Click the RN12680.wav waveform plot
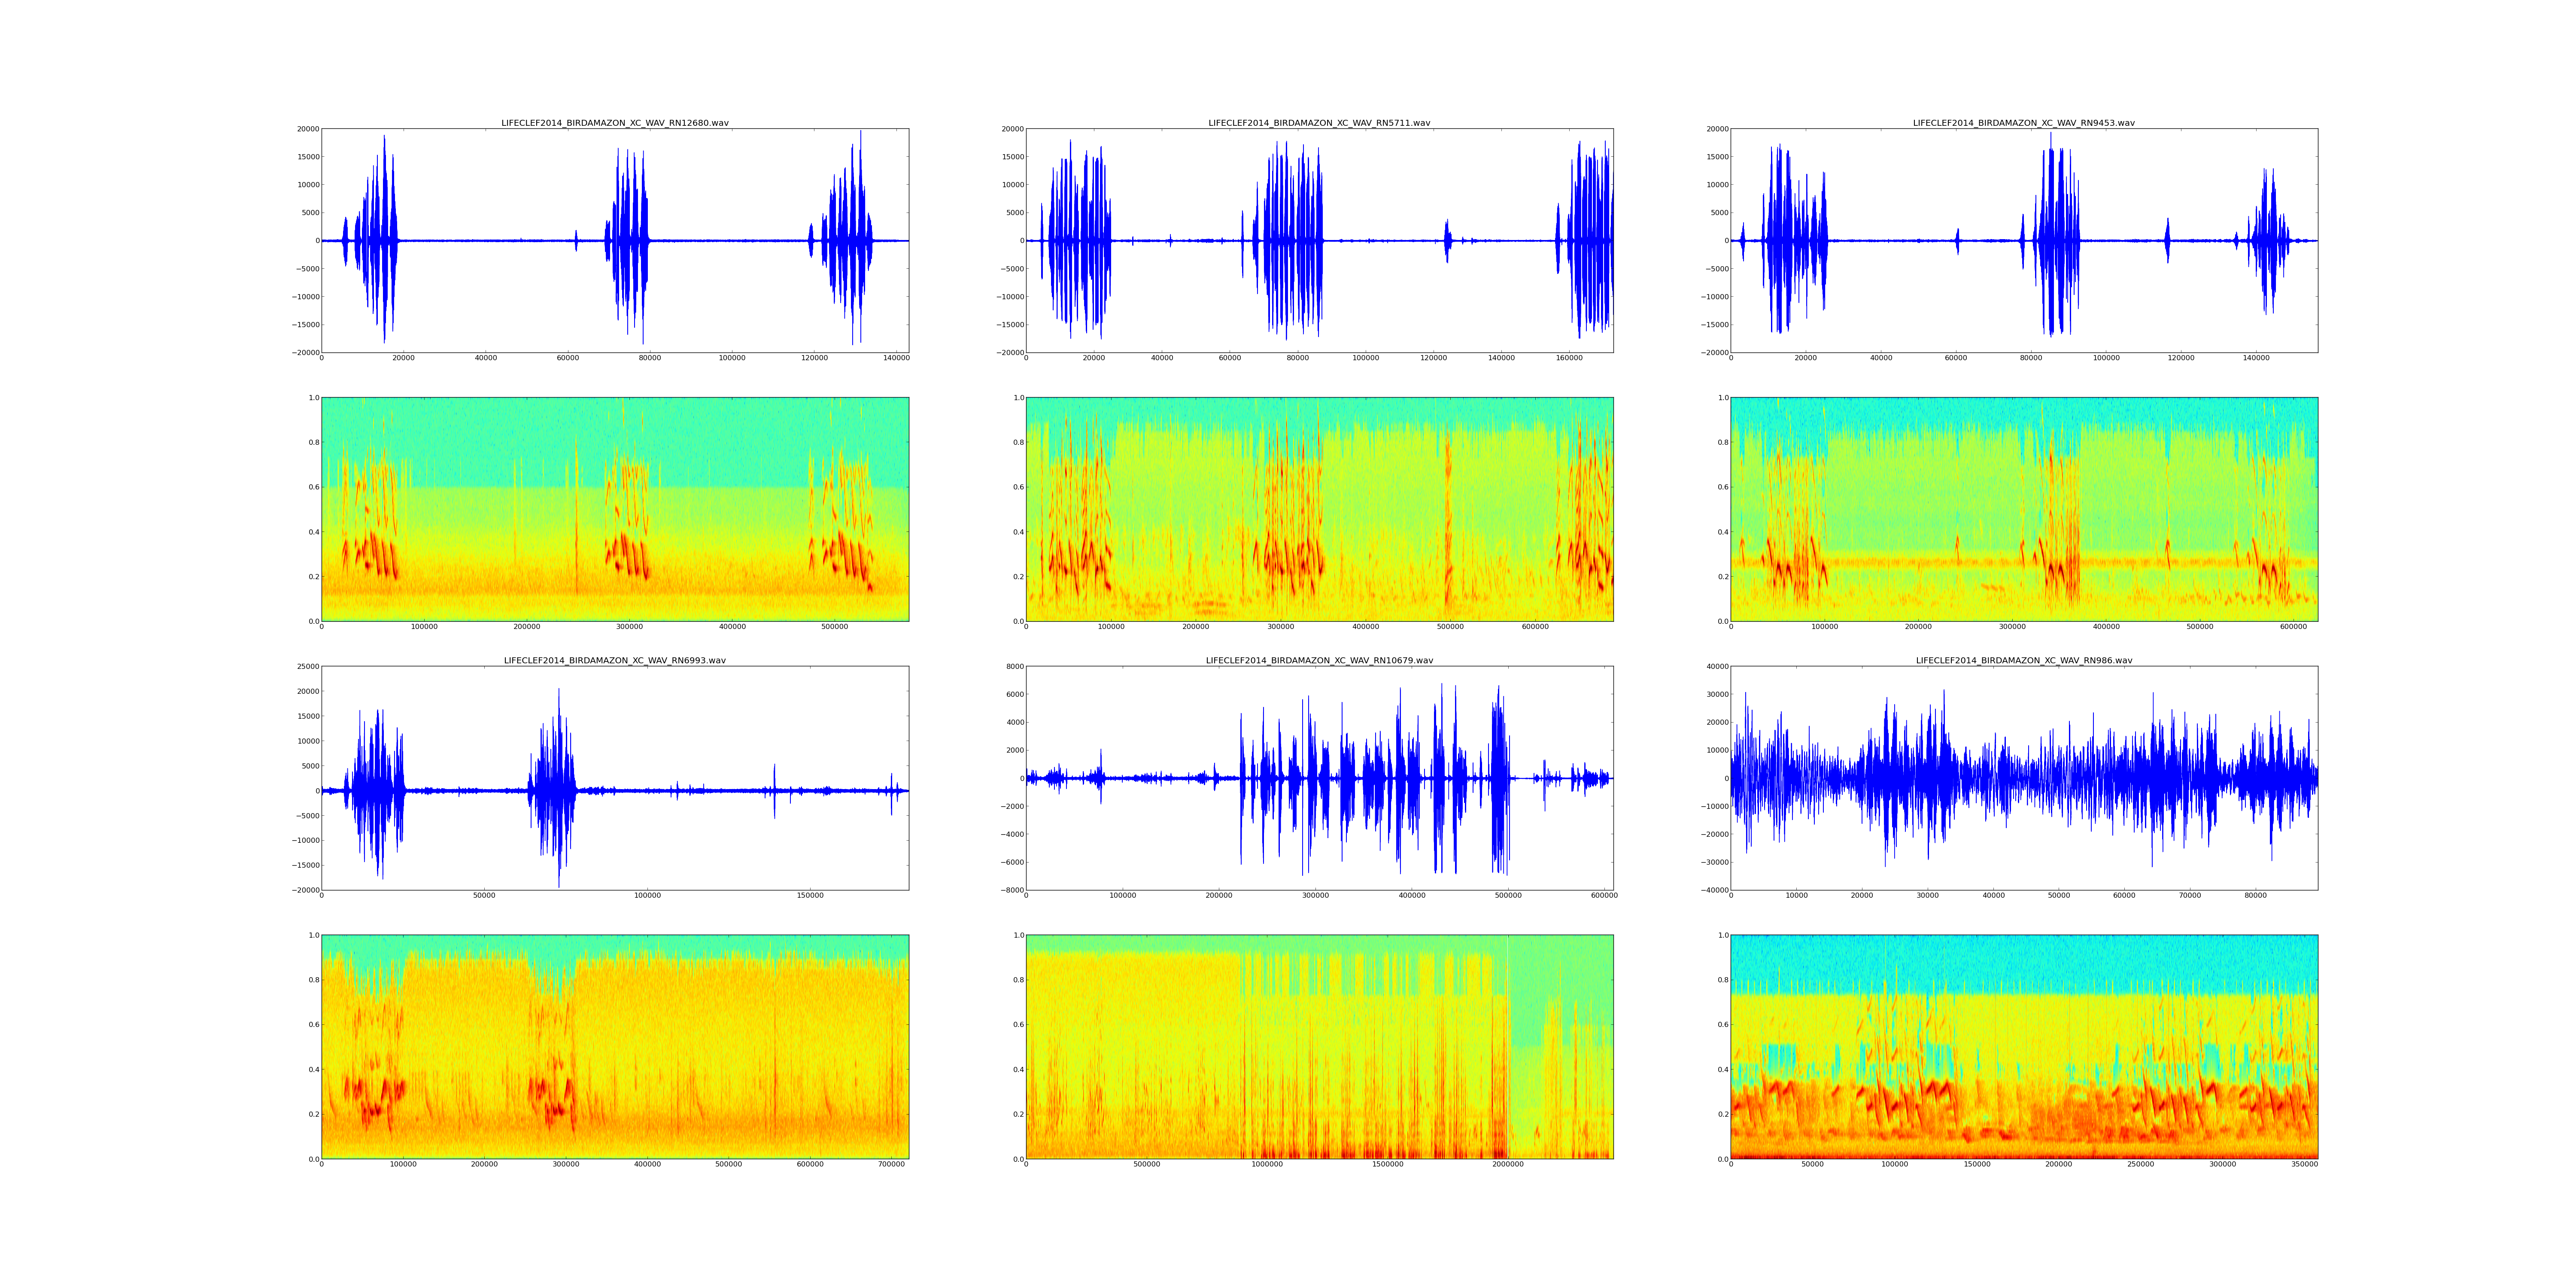Viewport: 2576px width, 1288px height. tap(615, 240)
